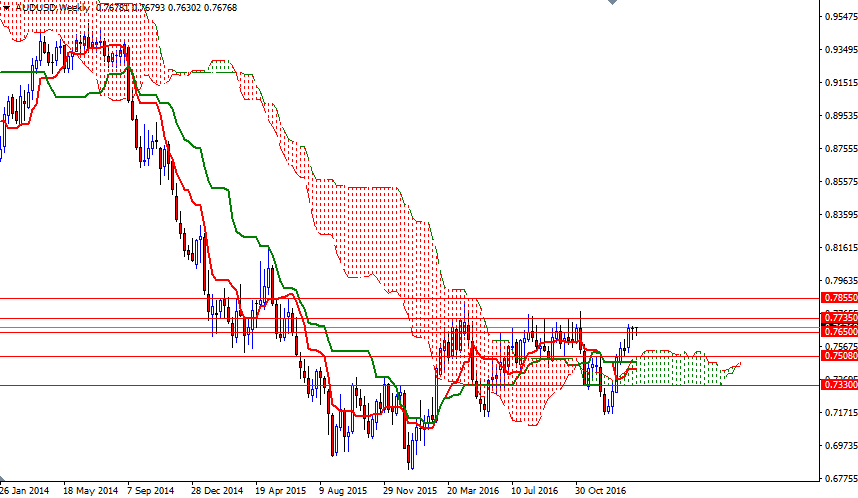Select the red 0.73300 price level label
Viewport: 858px width, 498px height.
tap(839, 385)
